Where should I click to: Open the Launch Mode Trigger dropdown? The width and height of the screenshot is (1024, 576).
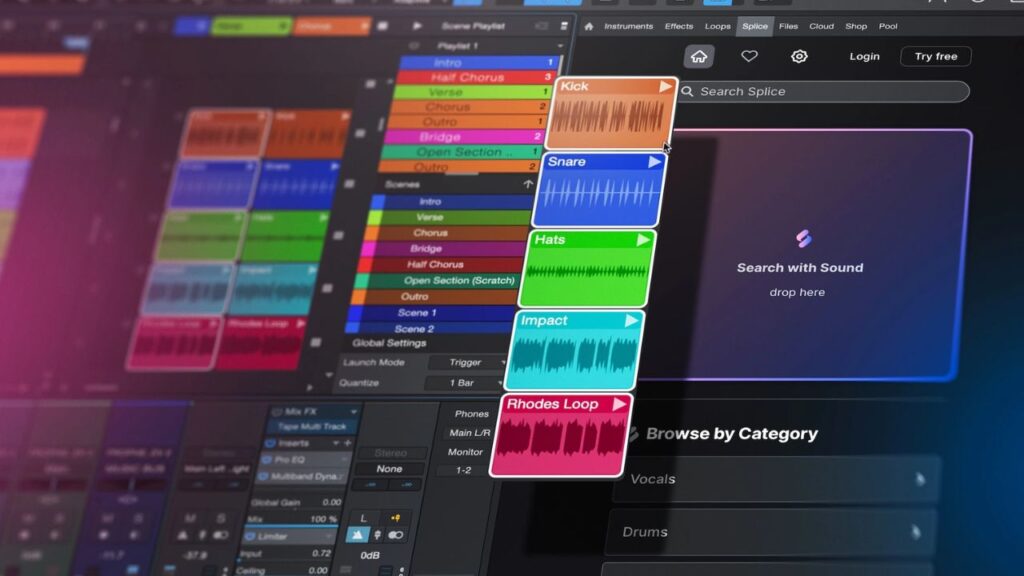click(x=468, y=362)
